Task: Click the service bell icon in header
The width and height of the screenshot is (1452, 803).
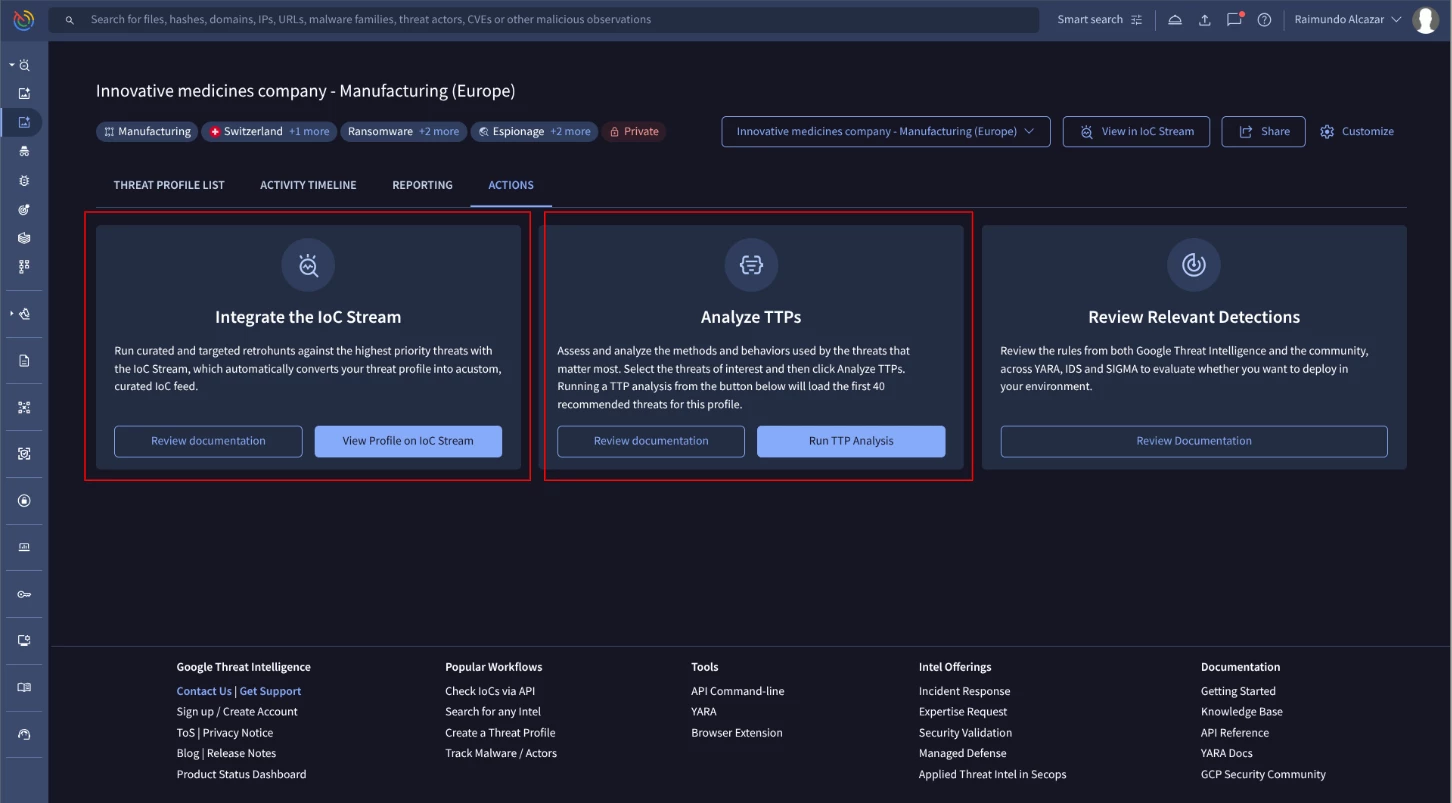Action: point(1175,20)
